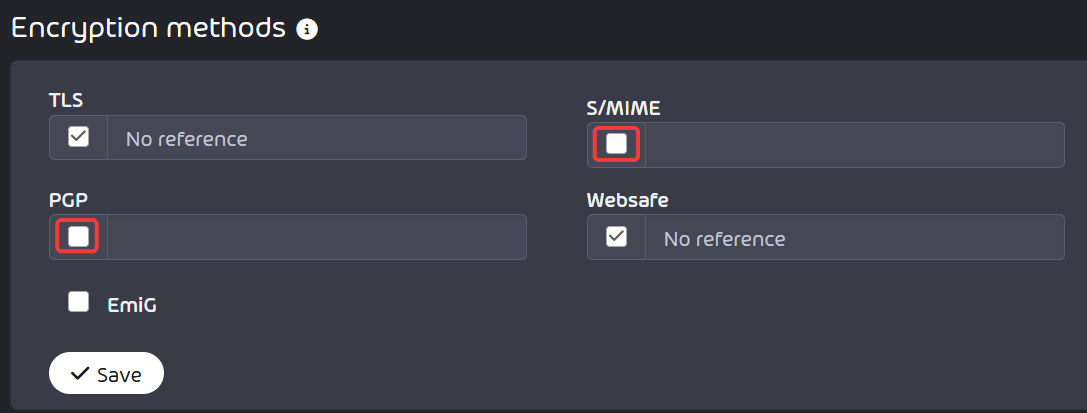Click the S/MIME field label
The width and height of the screenshot is (1087, 413).
coord(624,107)
